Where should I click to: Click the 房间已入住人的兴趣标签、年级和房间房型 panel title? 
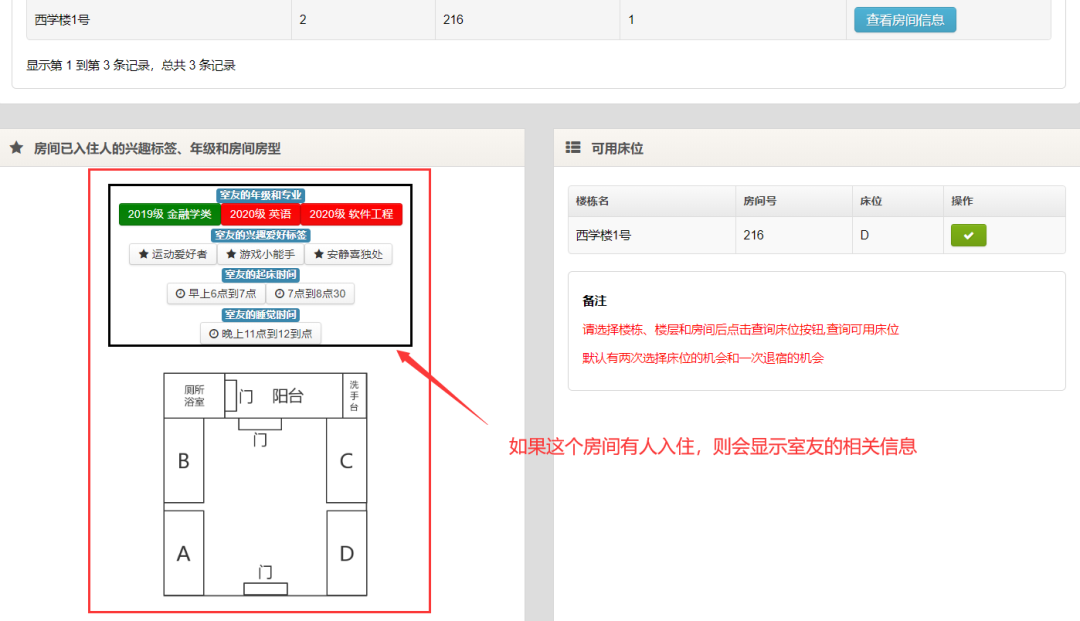click(157, 149)
